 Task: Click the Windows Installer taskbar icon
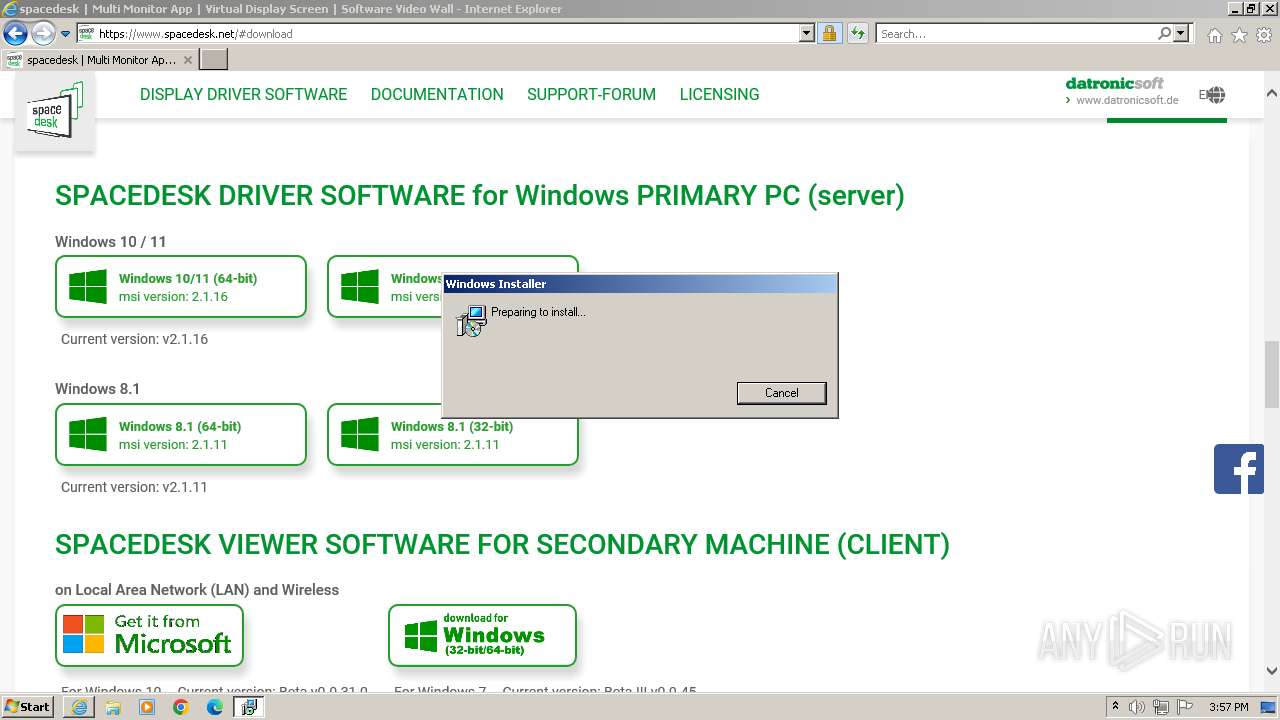248,707
